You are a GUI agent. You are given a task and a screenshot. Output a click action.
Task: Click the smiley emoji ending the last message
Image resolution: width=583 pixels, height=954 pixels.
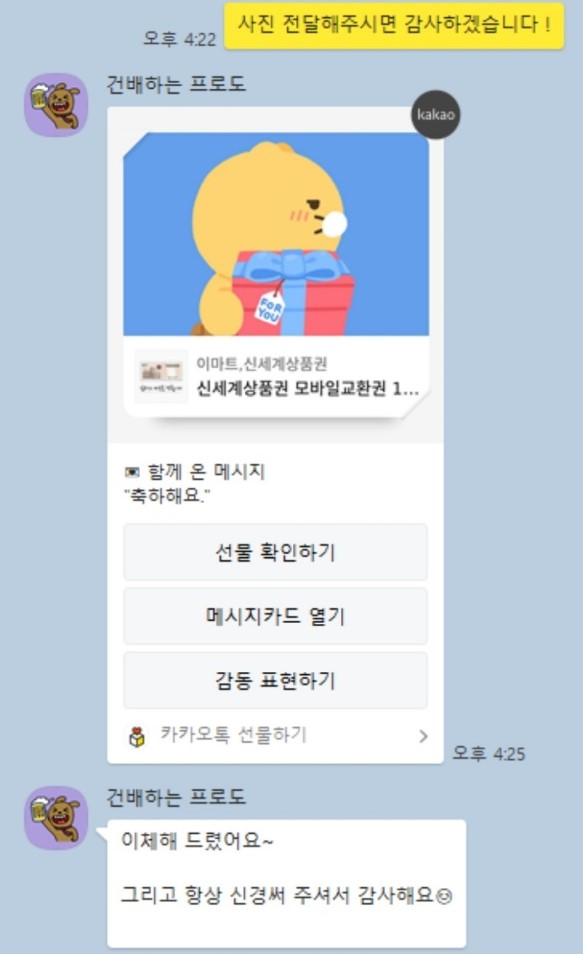click(444, 896)
